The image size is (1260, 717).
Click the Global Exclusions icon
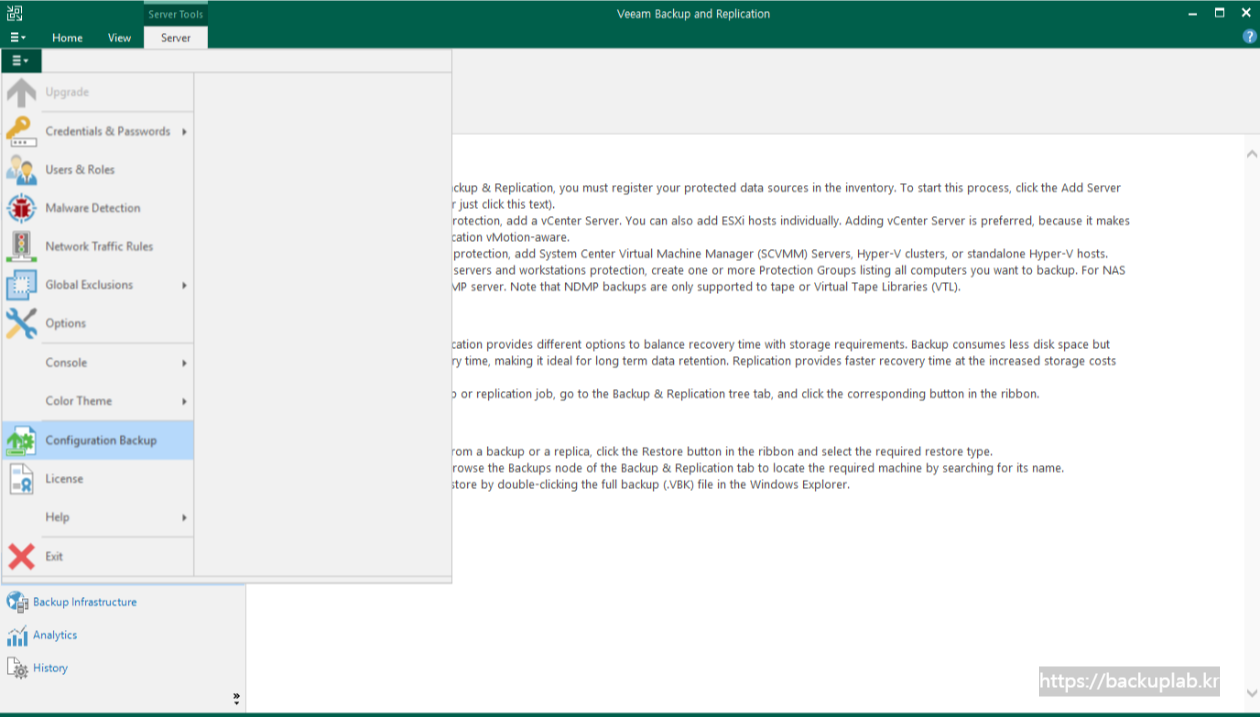pyautogui.click(x=21, y=285)
